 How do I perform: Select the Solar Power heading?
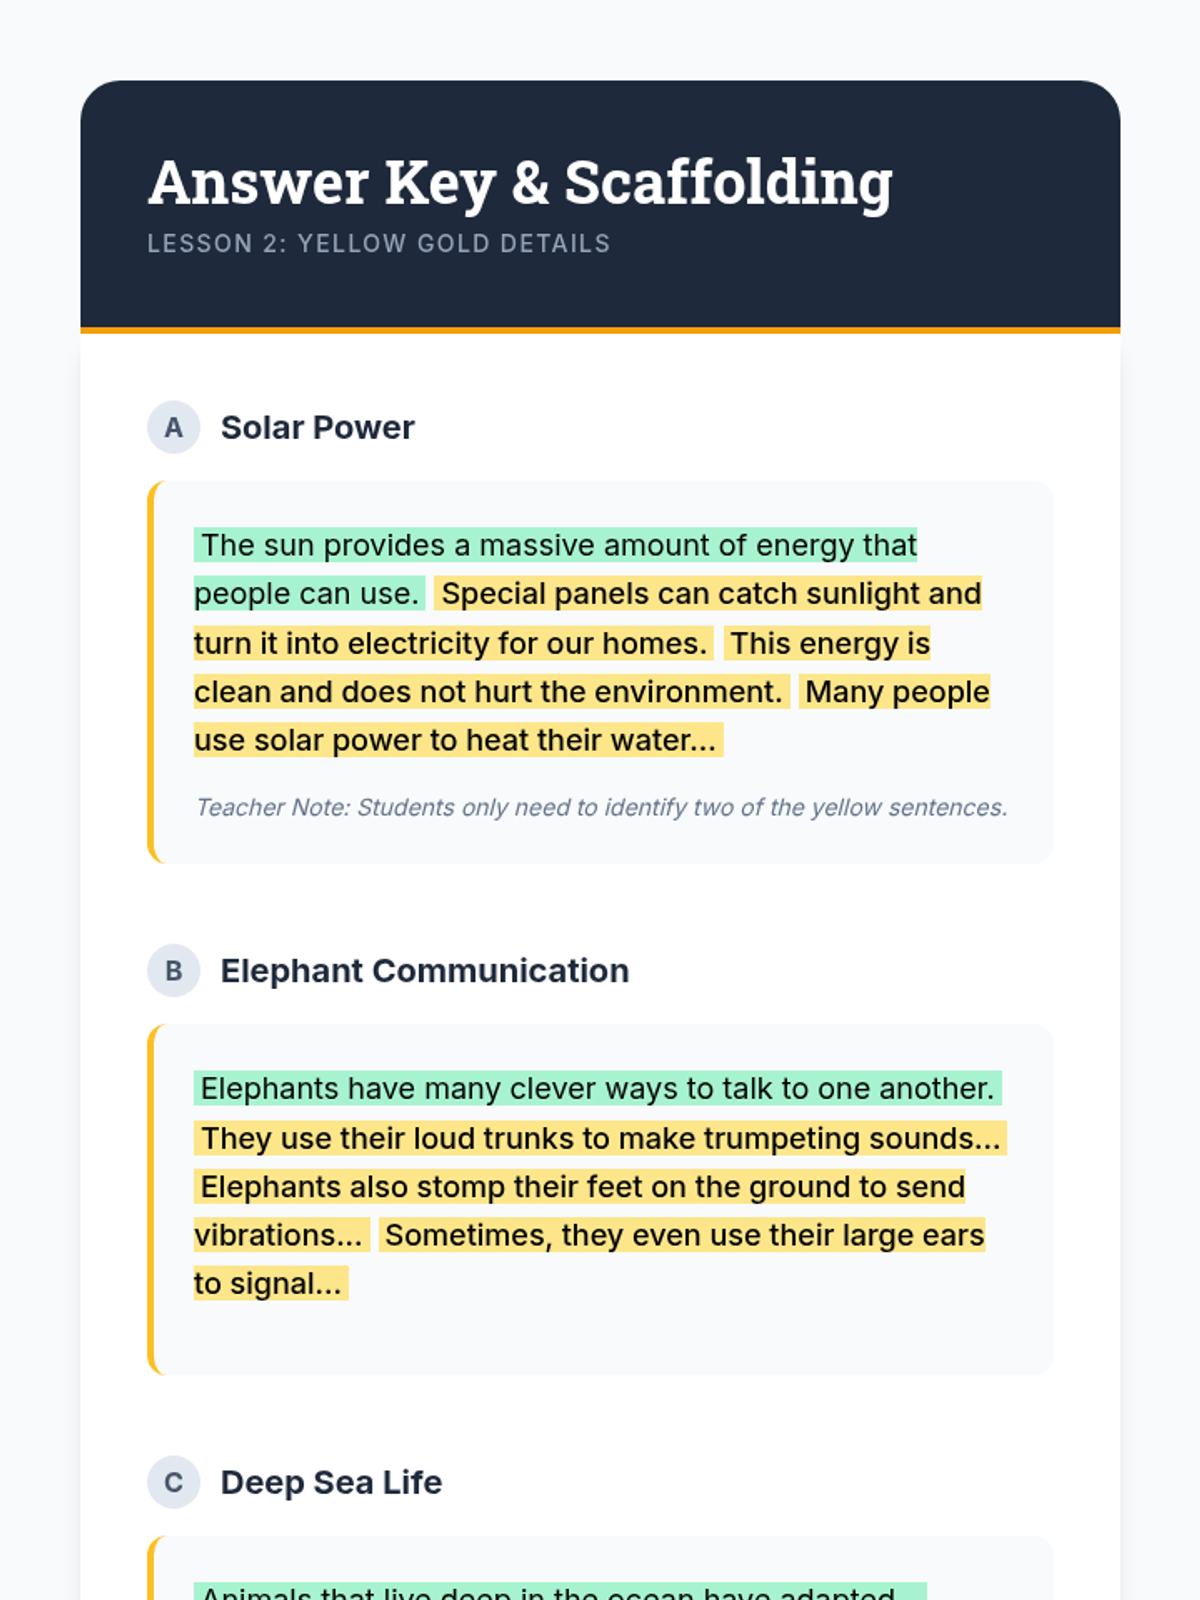click(317, 427)
